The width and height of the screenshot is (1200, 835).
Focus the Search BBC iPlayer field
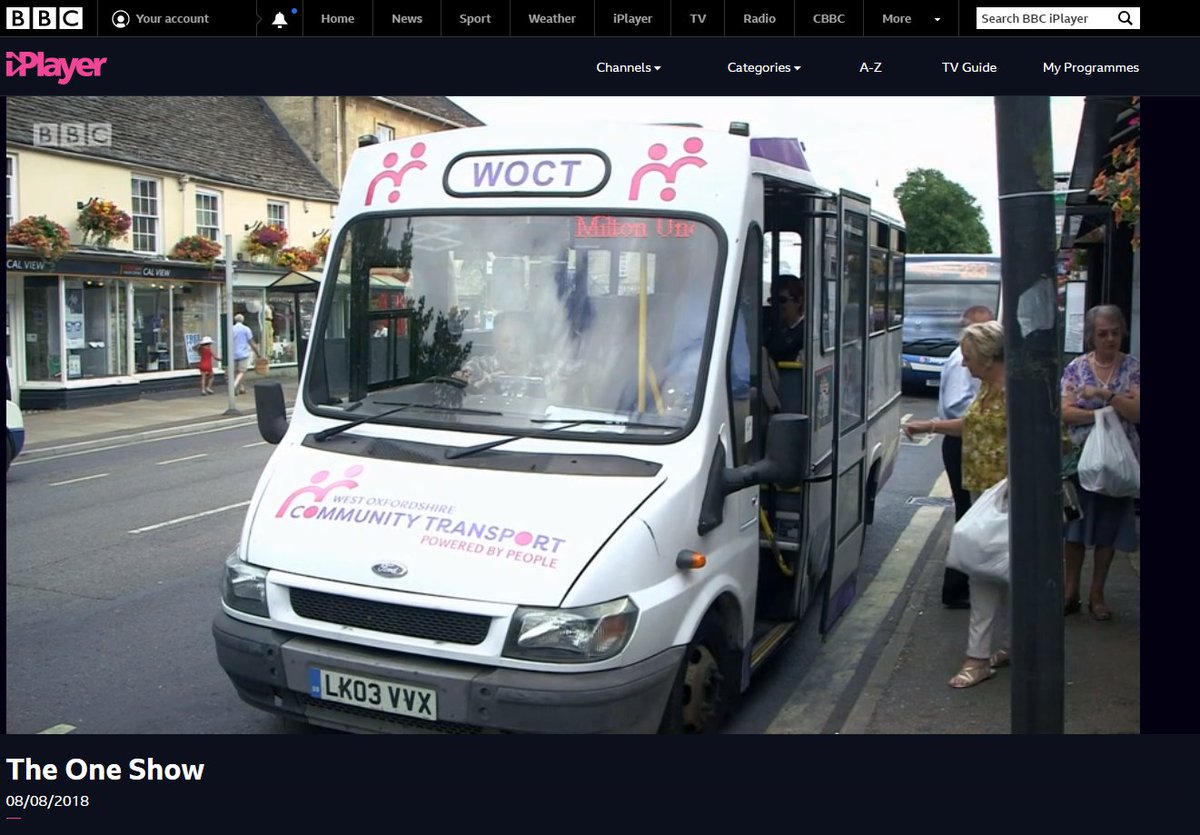1044,18
